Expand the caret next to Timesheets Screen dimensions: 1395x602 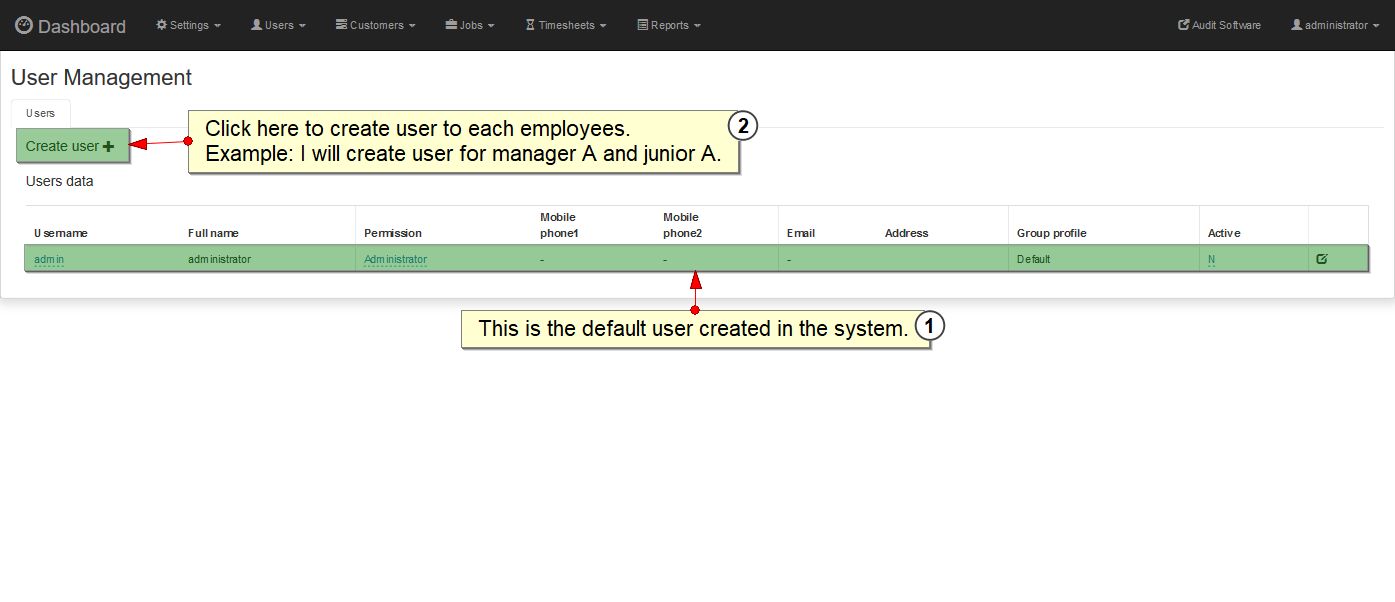click(x=603, y=26)
